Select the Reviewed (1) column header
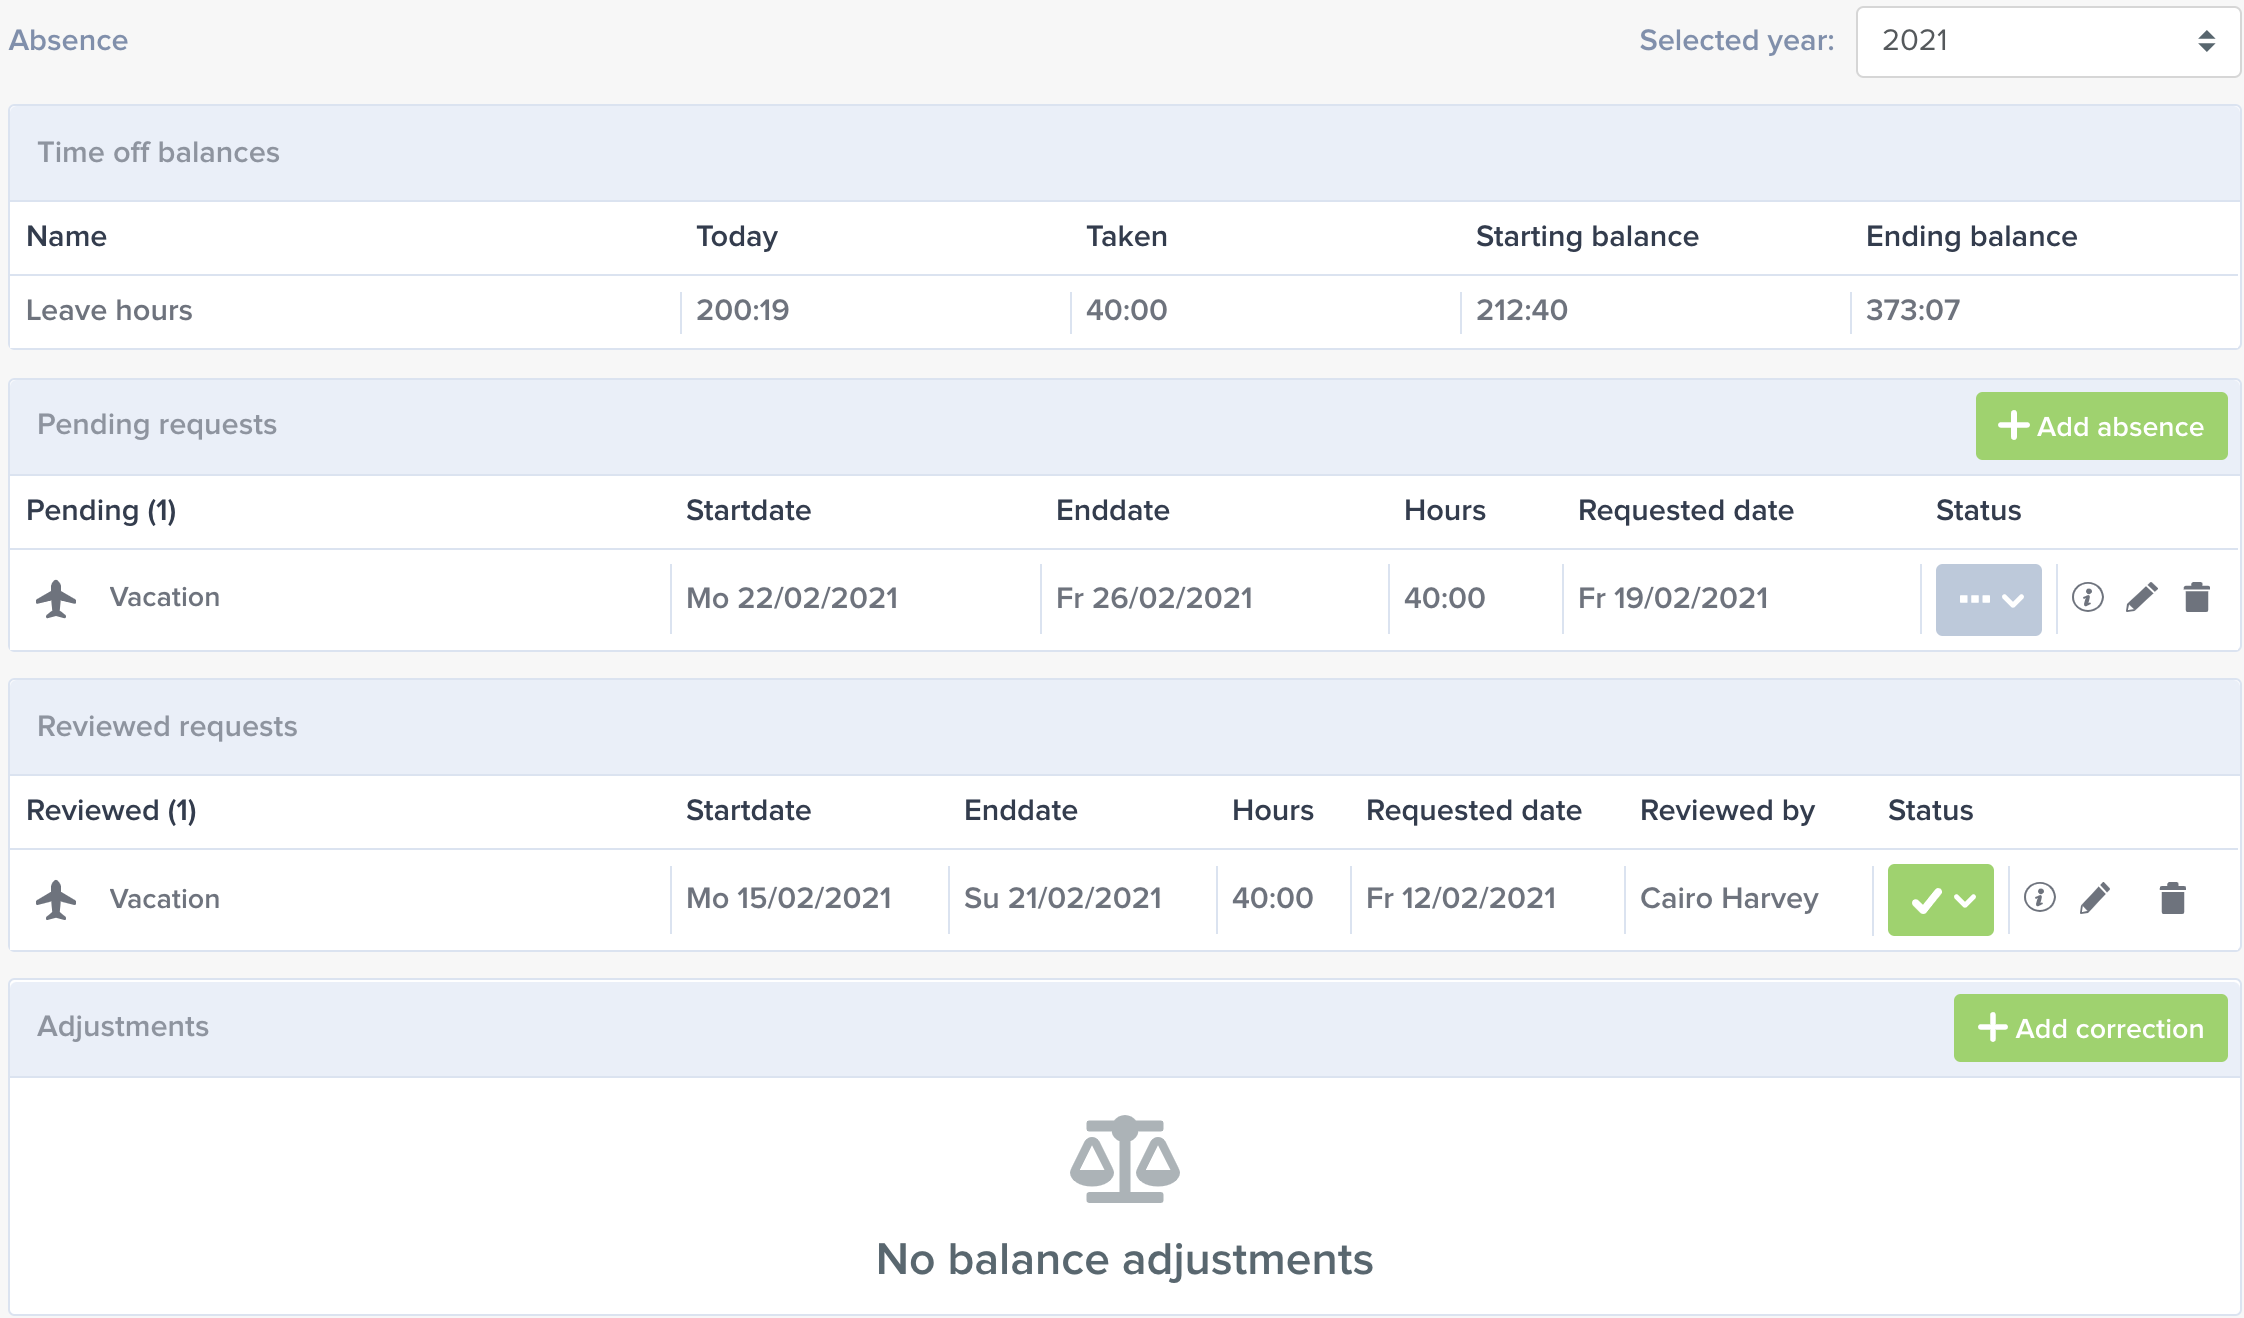The height and width of the screenshot is (1318, 2244). coord(111,810)
